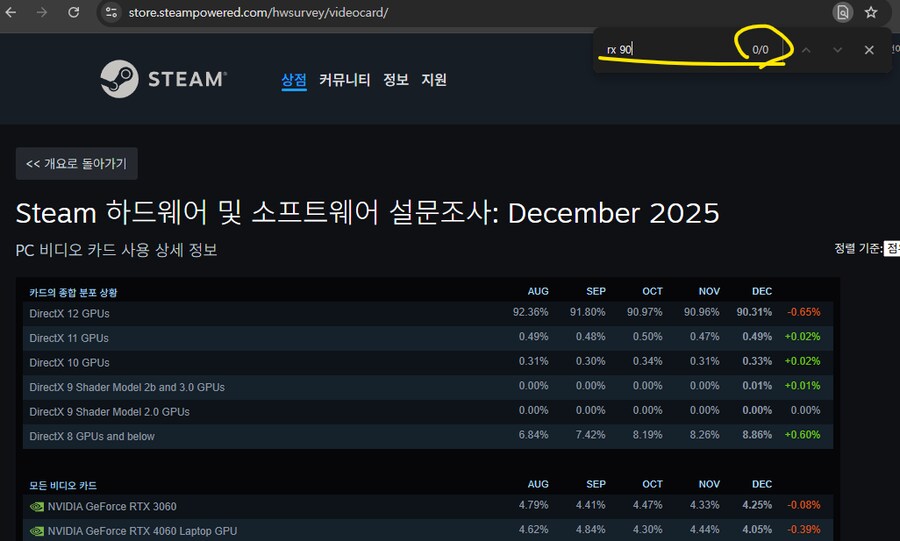The height and width of the screenshot is (541, 900).
Task: Click the 카드의 종합 분포 상황 header
Action: tap(73, 293)
